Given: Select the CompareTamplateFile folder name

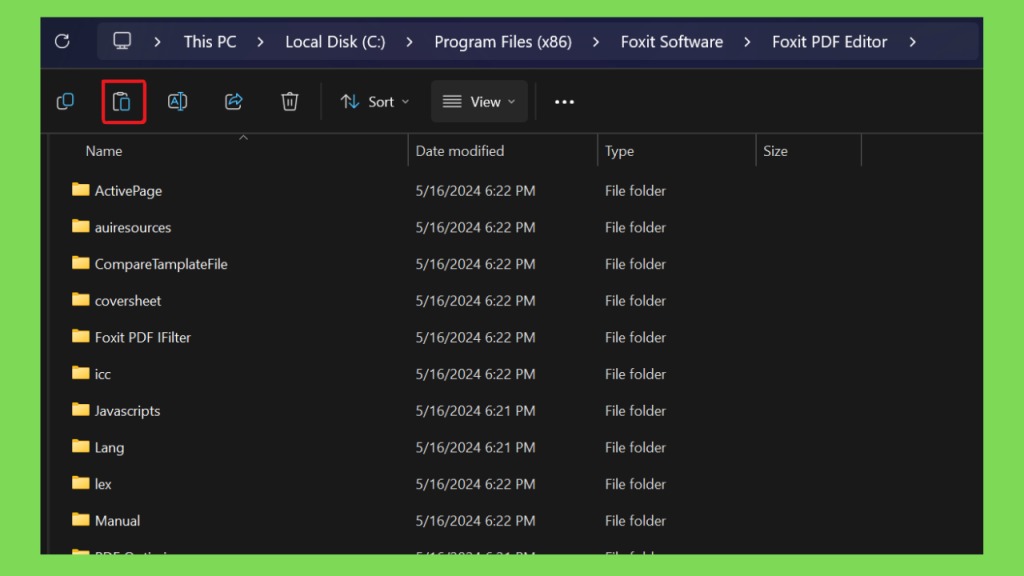Looking at the screenshot, I should point(161,264).
